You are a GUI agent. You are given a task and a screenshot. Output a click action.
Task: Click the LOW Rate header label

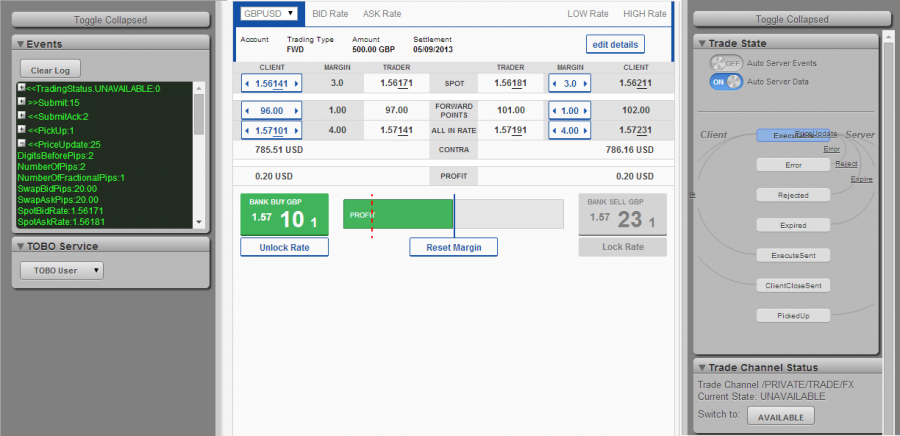(588, 14)
